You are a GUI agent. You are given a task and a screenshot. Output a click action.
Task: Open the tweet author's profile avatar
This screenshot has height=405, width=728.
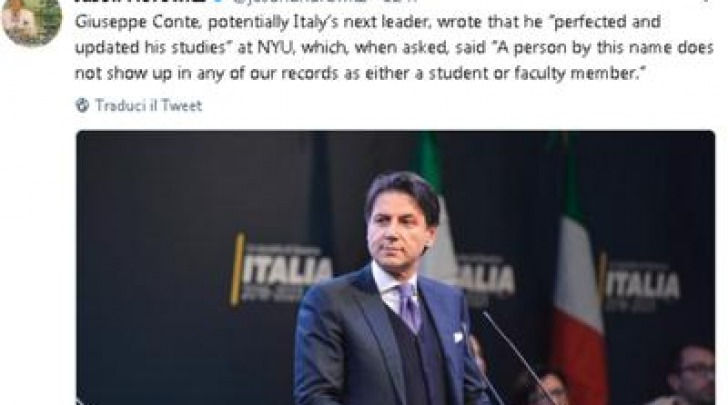click(32, 21)
